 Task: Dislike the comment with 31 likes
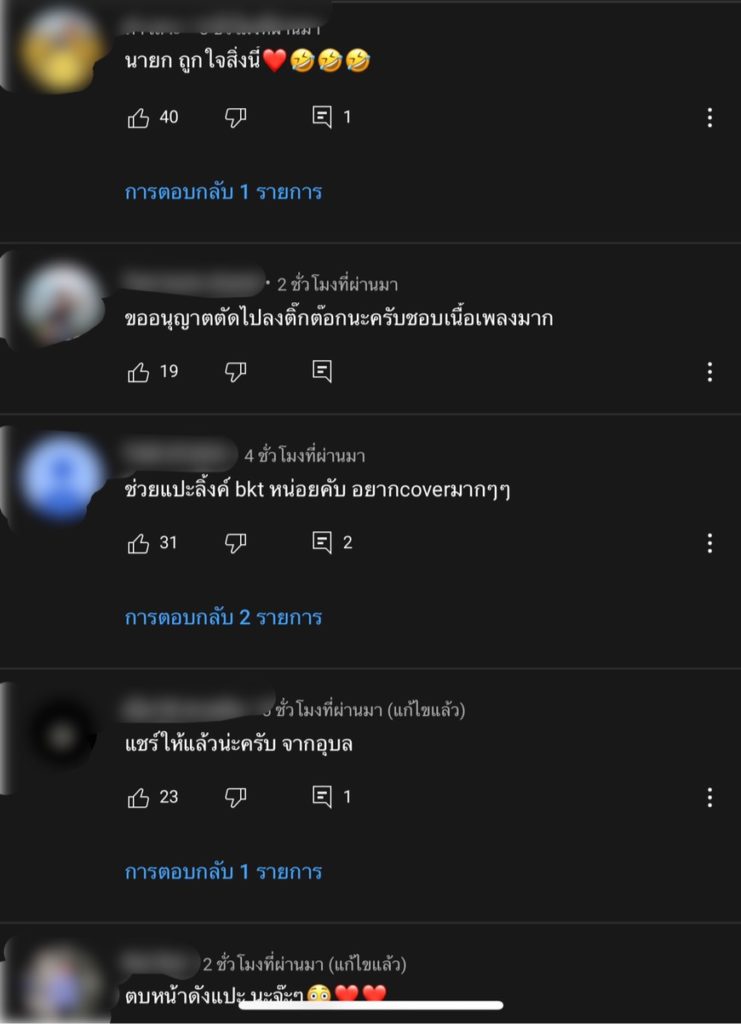pos(235,543)
